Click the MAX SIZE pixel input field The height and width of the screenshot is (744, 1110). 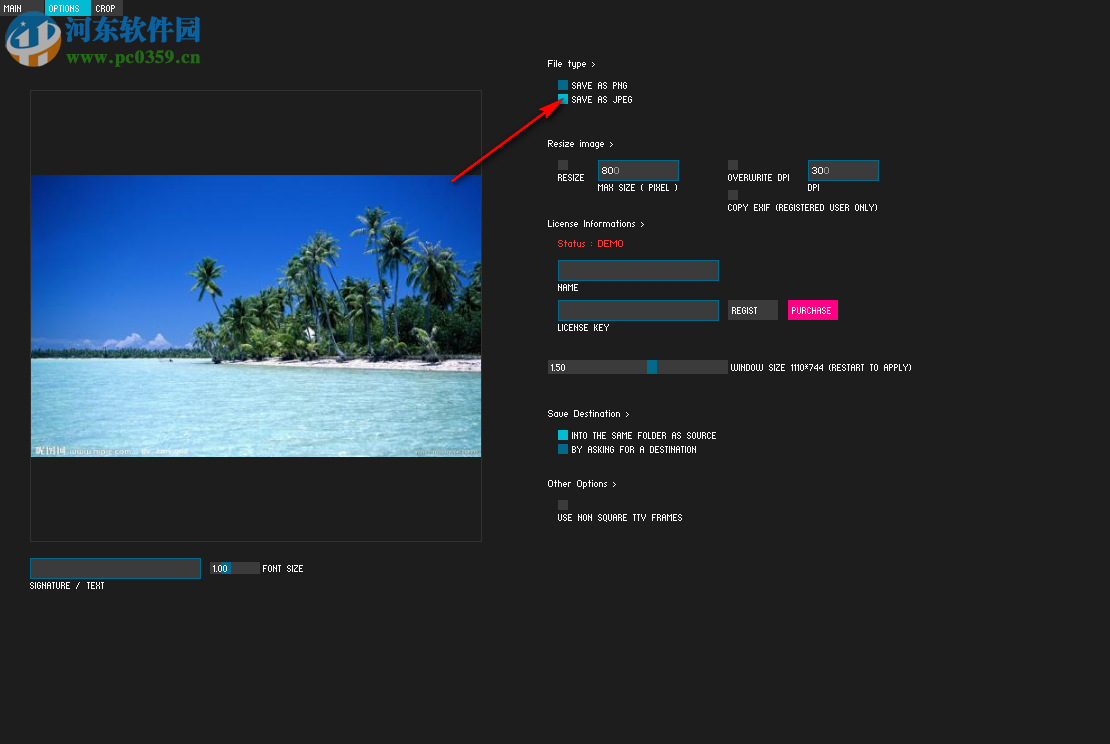click(638, 171)
